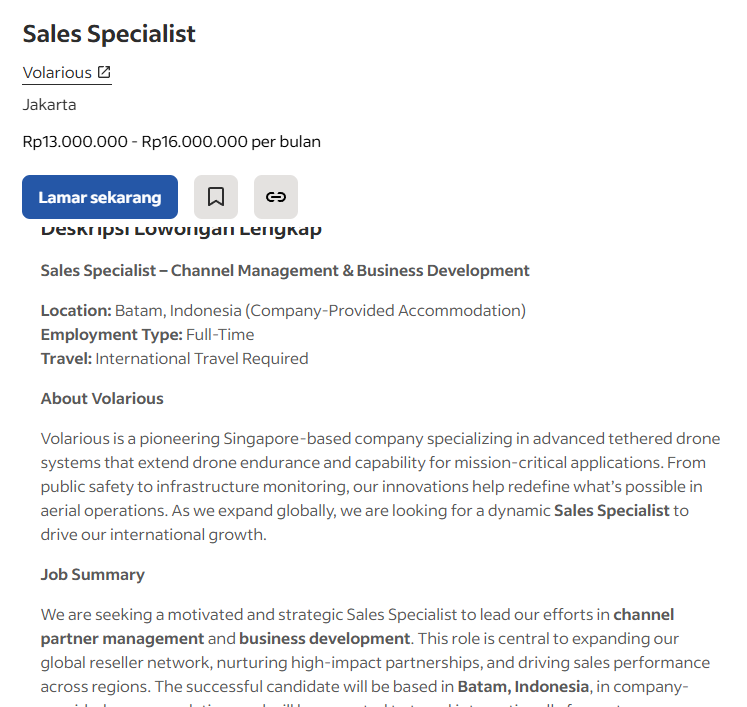Click the Jakarta location text
Screen dimensions: 747x707
pyautogui.click(x=49, y=104)
